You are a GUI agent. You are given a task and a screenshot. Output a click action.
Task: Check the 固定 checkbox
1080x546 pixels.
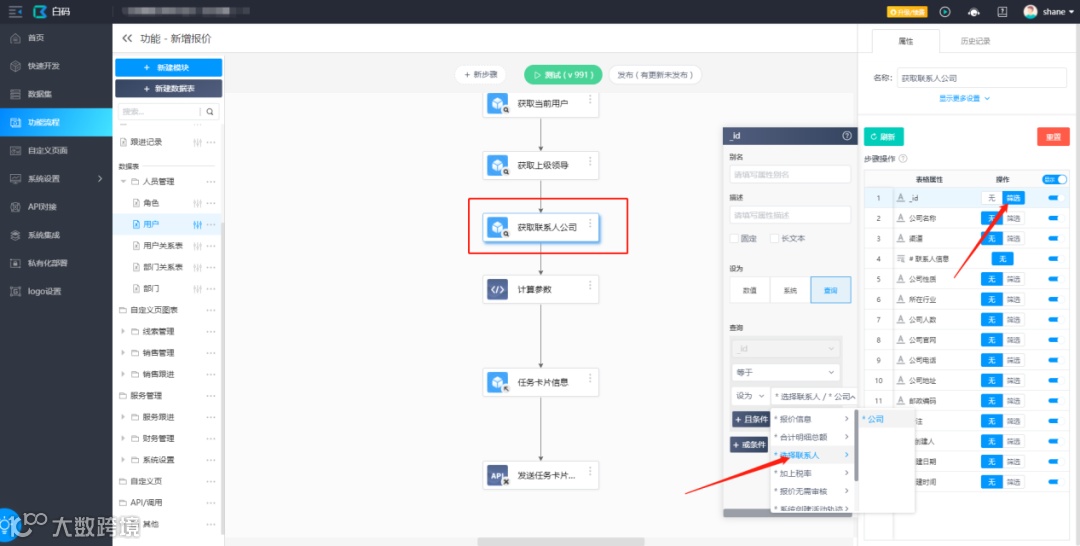(734, 238)
